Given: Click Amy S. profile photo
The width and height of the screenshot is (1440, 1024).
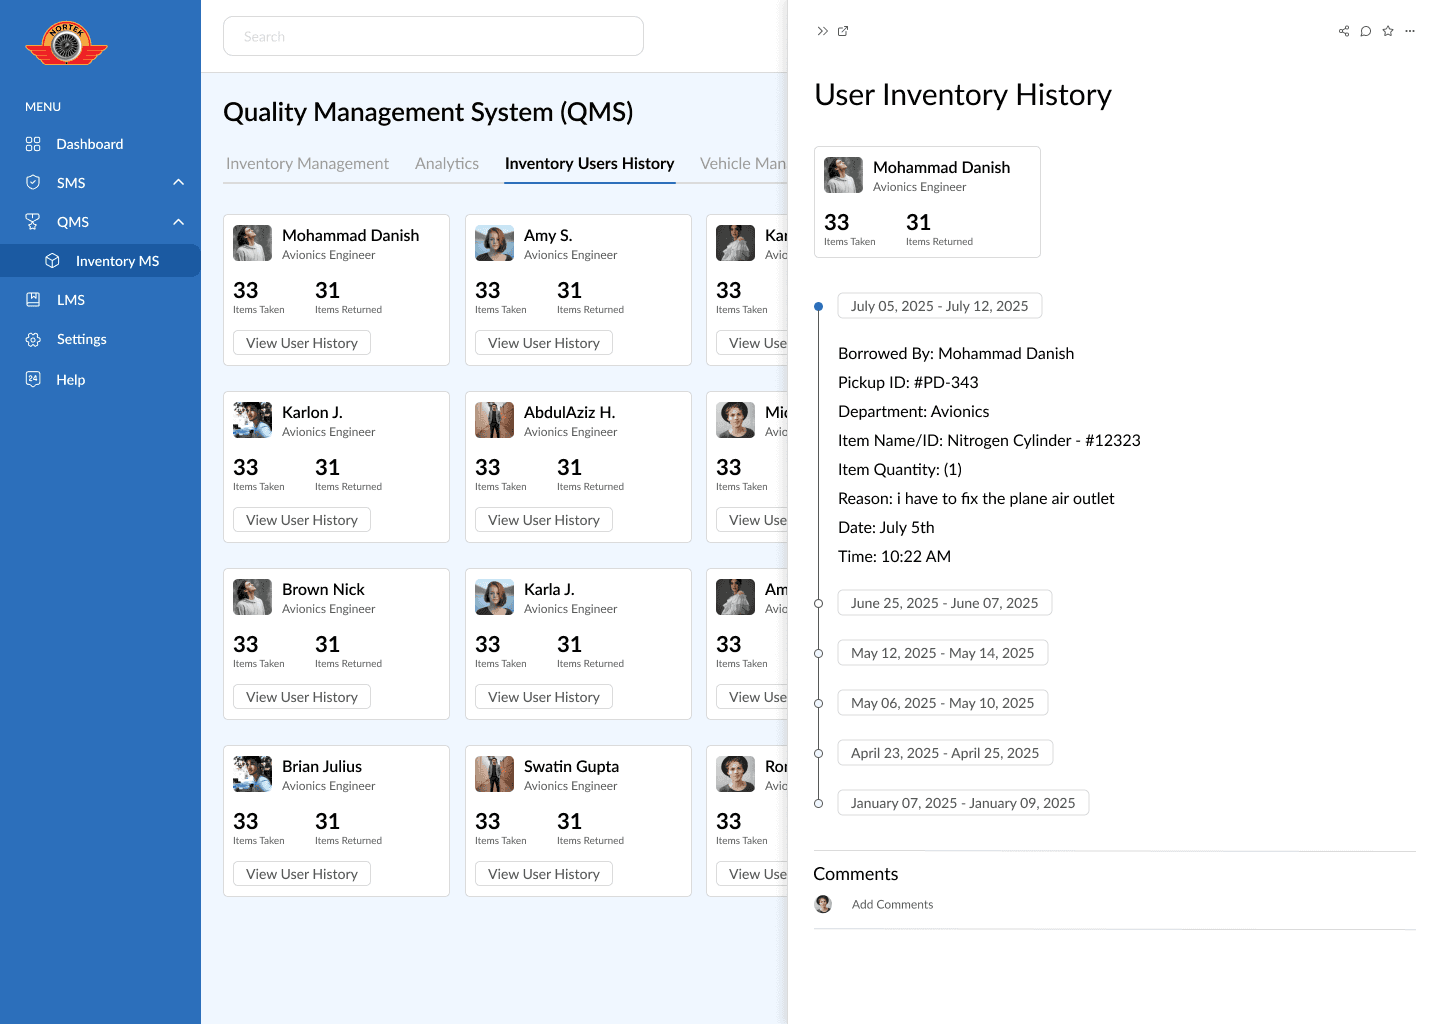Looking at the screenshot, I should click(x=494, y=243).
